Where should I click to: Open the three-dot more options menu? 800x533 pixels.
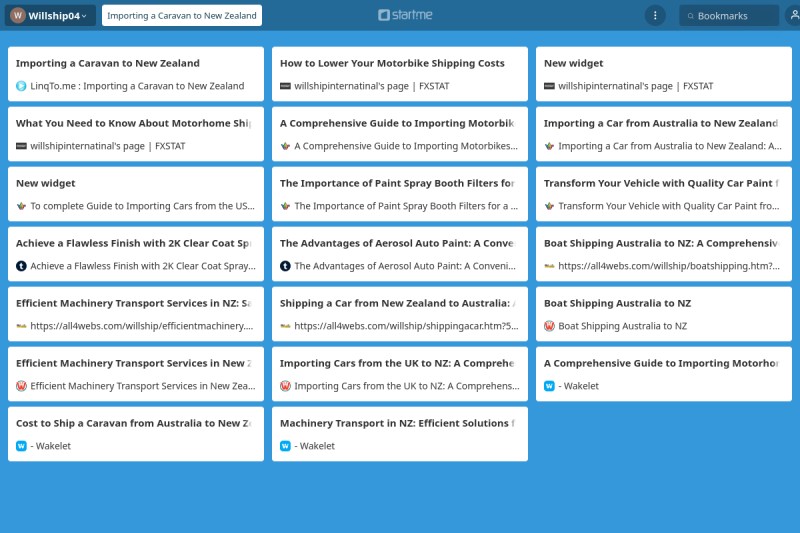pos(655,15)
